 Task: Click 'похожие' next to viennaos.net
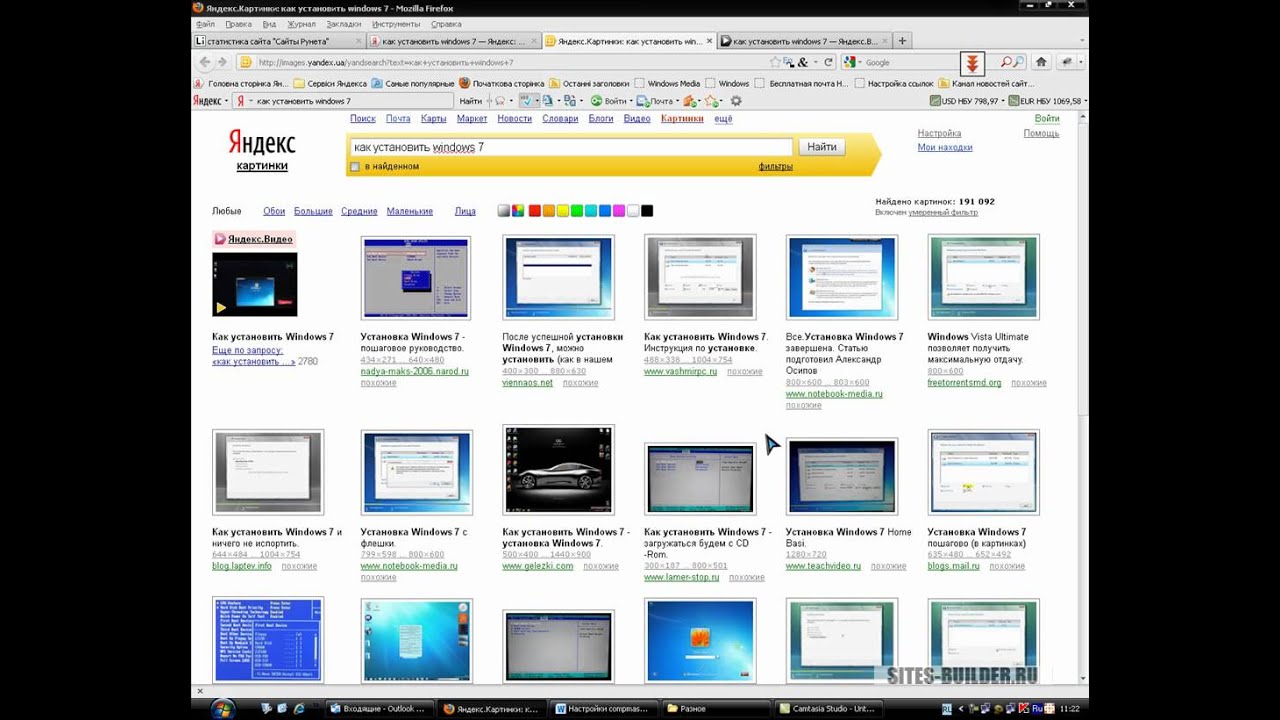(x=580, y=383)
